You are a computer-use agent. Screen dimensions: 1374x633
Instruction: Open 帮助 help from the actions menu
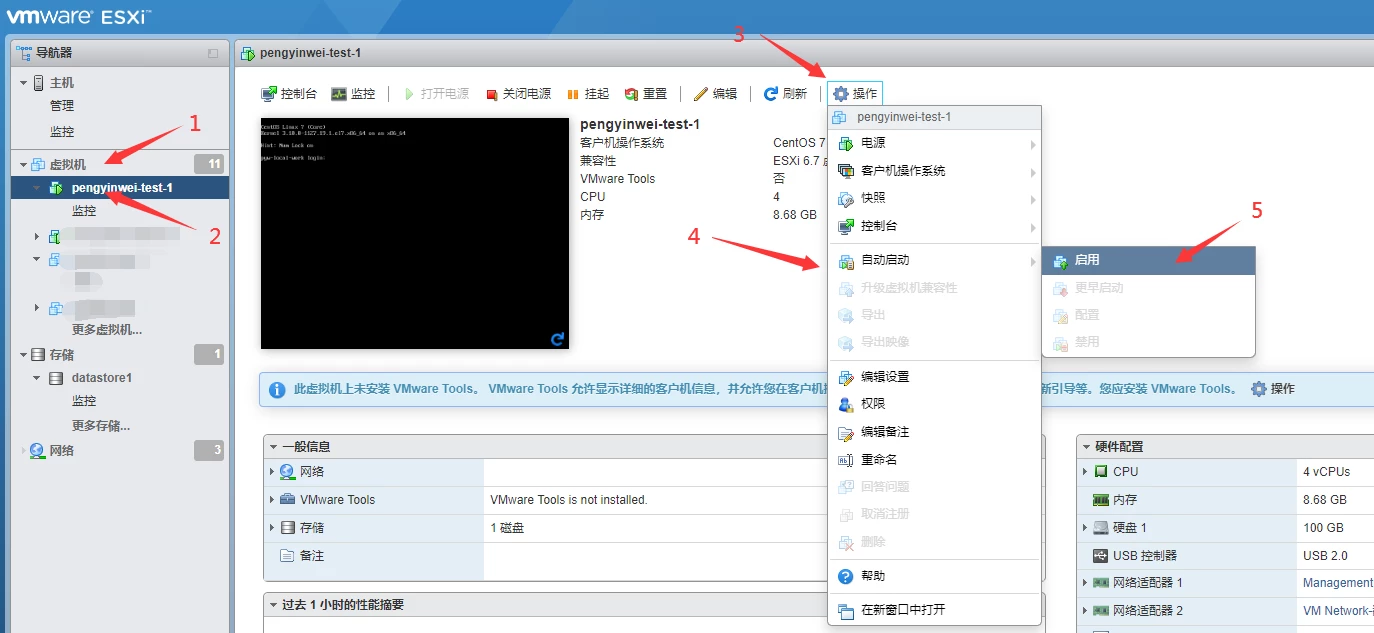tap(935, 576)
